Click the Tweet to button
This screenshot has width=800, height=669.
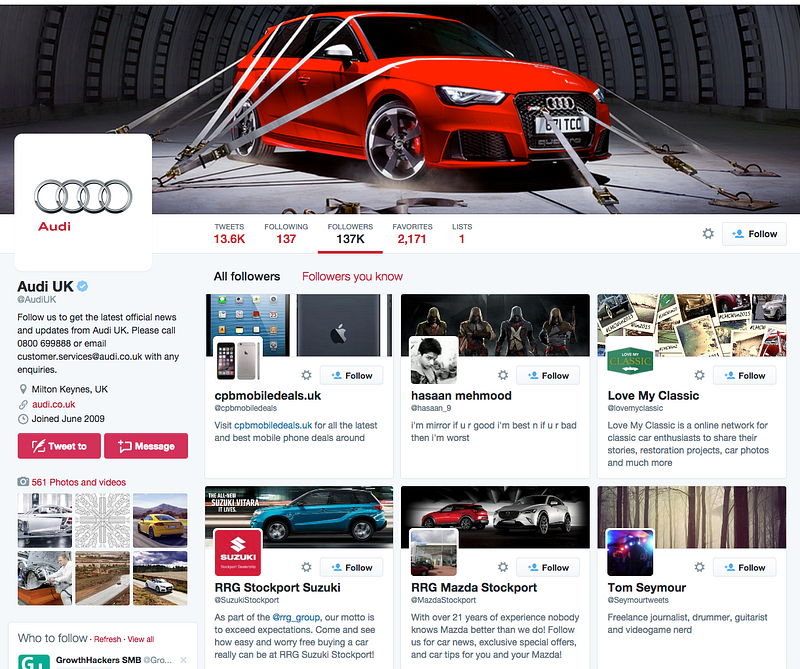[59, 446]
